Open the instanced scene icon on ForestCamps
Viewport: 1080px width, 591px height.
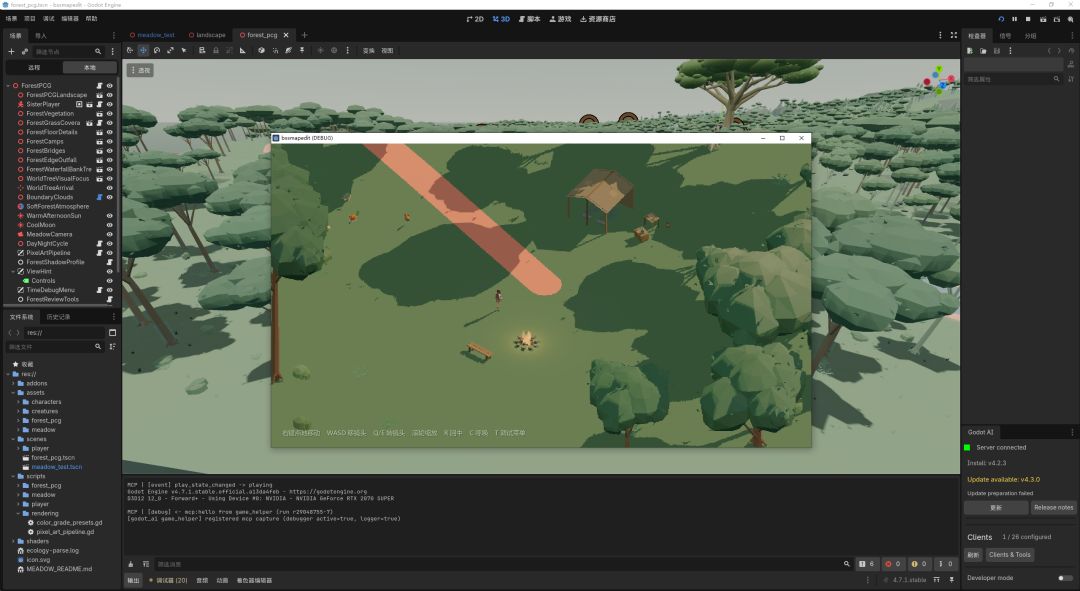[x=99, y=141]
